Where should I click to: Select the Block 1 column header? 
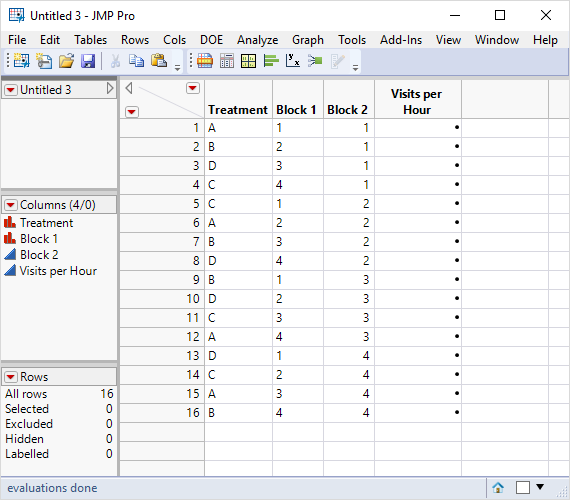tap(298, 100)
